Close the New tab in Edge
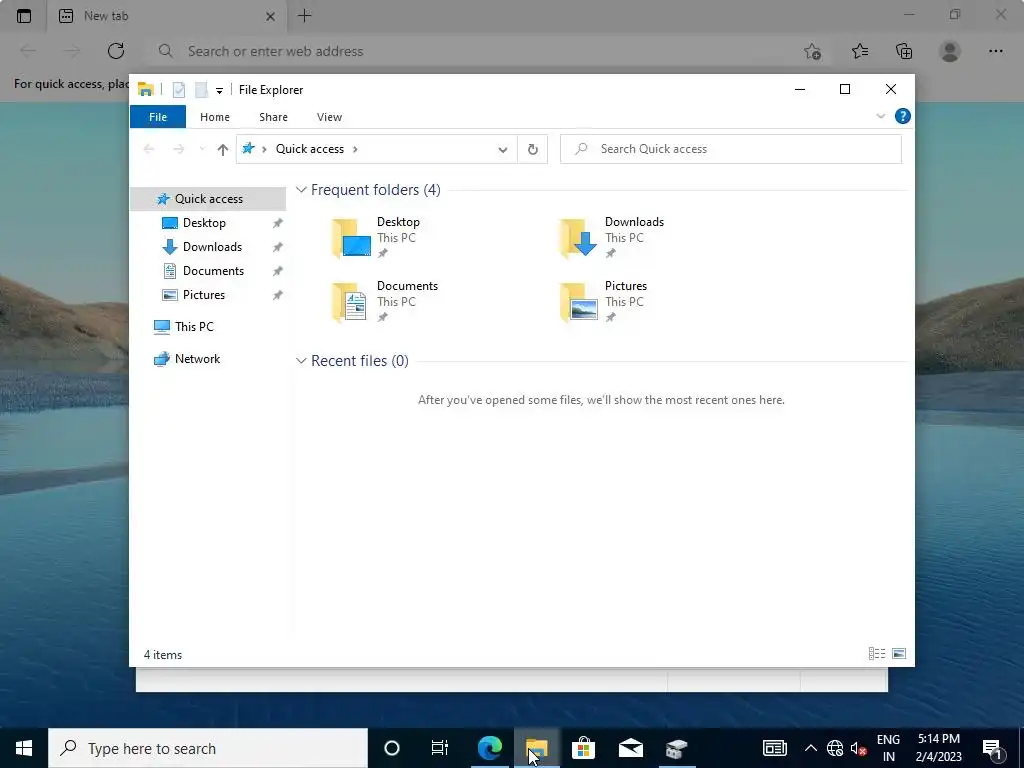This screenshot has height=768, width=1024. coord(270,16)
